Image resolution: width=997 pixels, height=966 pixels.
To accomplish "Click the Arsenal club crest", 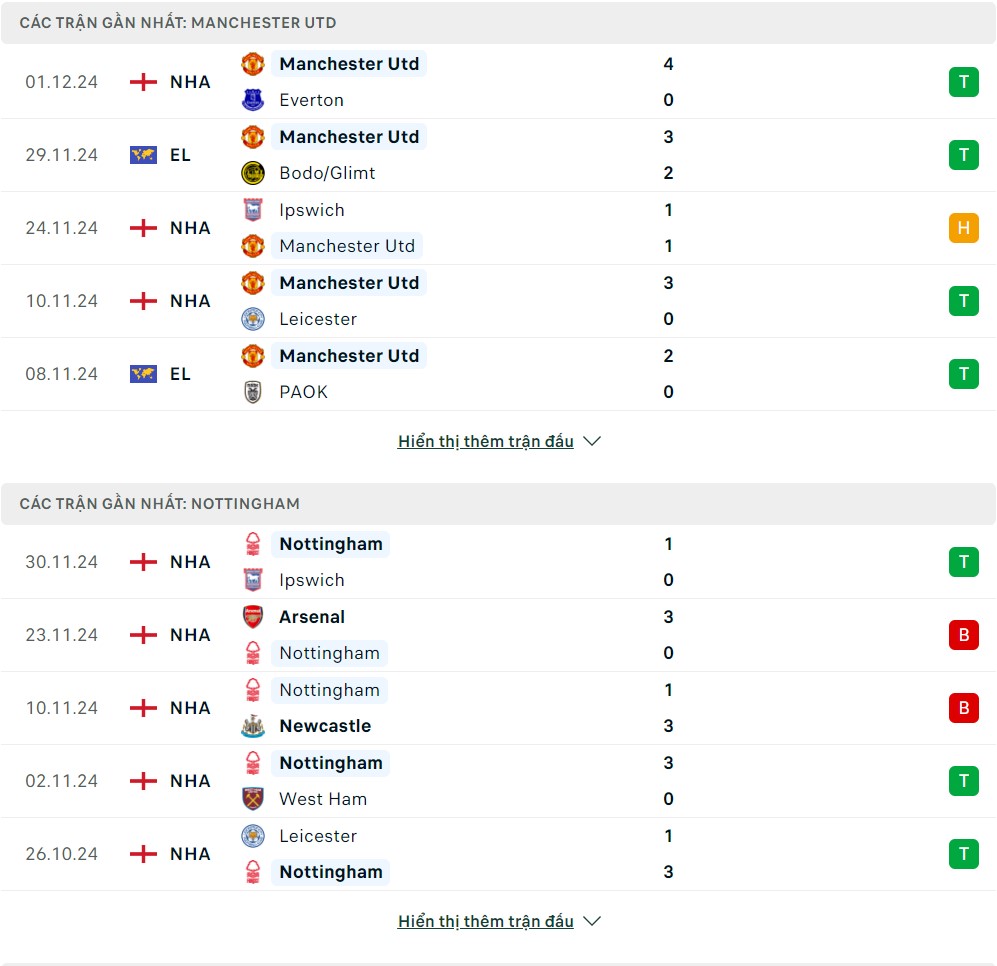I will (x=253, y=617).
